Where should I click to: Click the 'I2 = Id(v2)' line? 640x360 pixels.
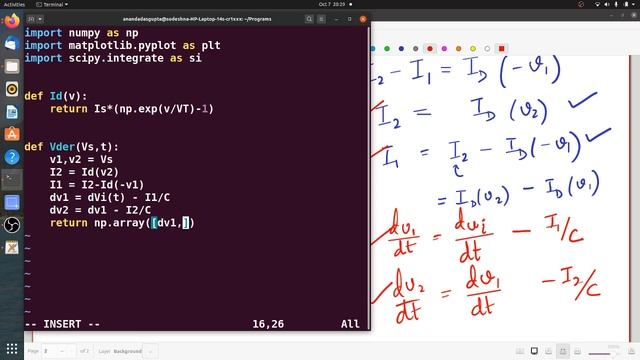(x=84, y=172)
